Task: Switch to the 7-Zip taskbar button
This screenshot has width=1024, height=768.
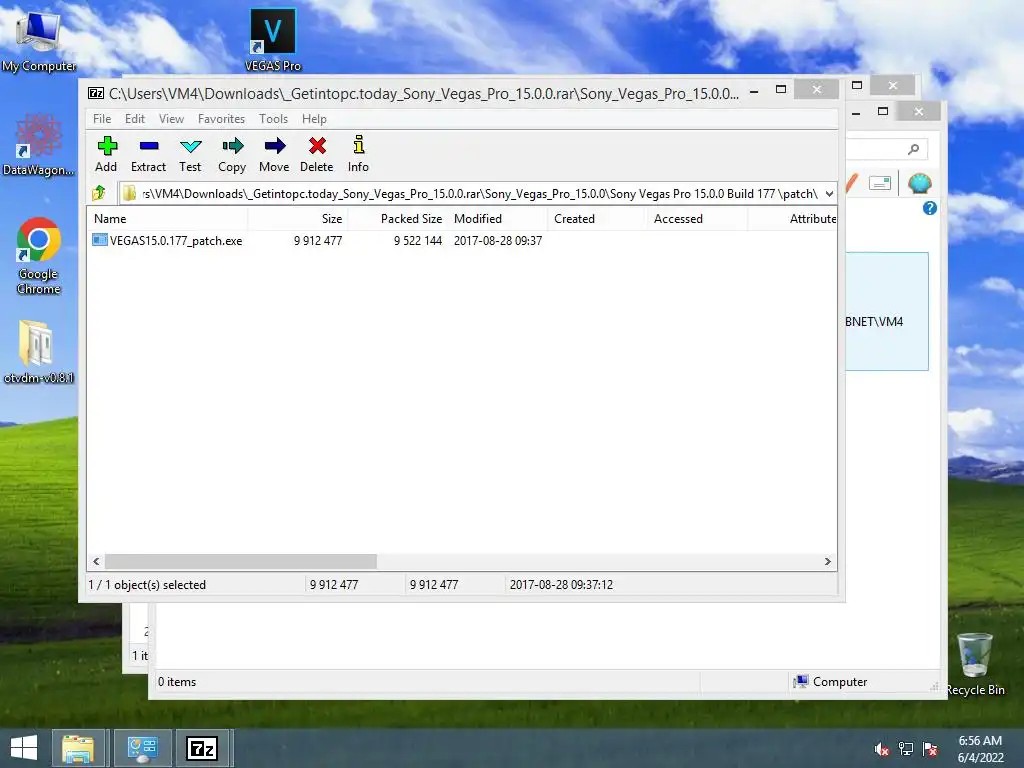Action: [202, 748]
